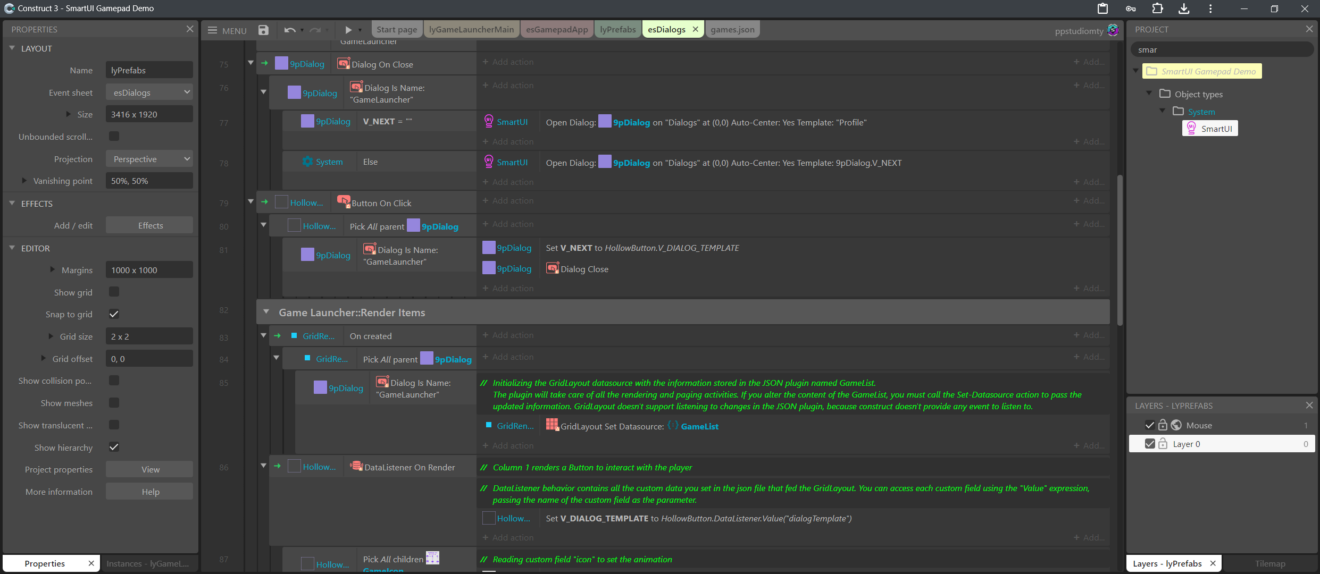Open ppstudiomty account avatar
This screenshot has height=574, width=1320.
tap(1113, 30)
